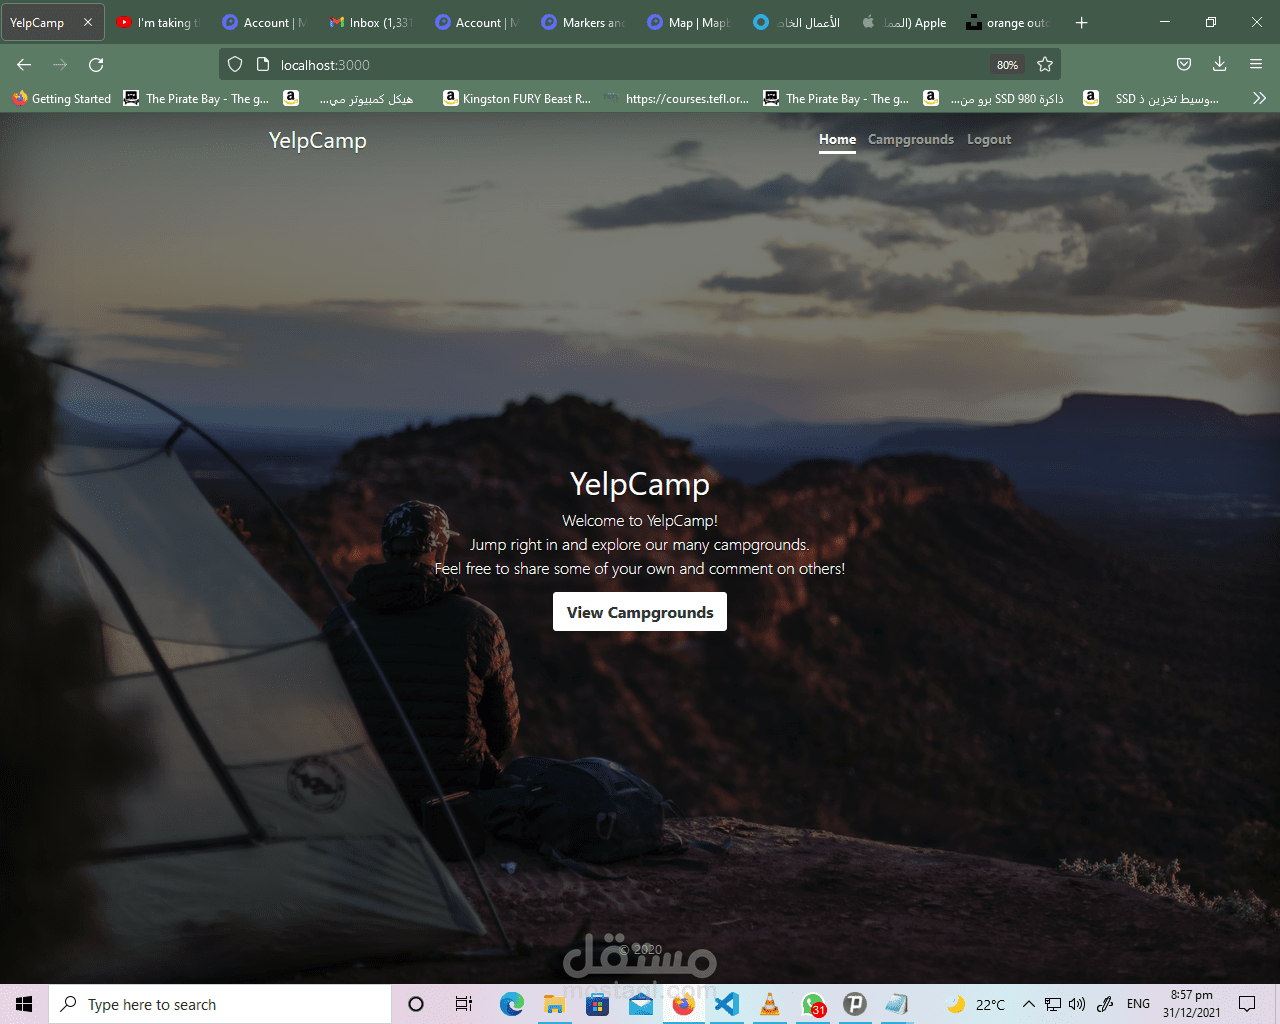Switch to the orange outdoor tab
The image size is (1280, 1024).
(x=1009, y=22)
